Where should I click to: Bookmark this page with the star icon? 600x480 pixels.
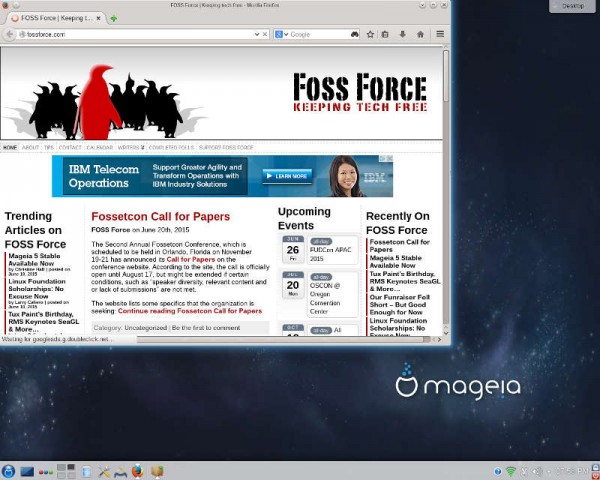370,34
